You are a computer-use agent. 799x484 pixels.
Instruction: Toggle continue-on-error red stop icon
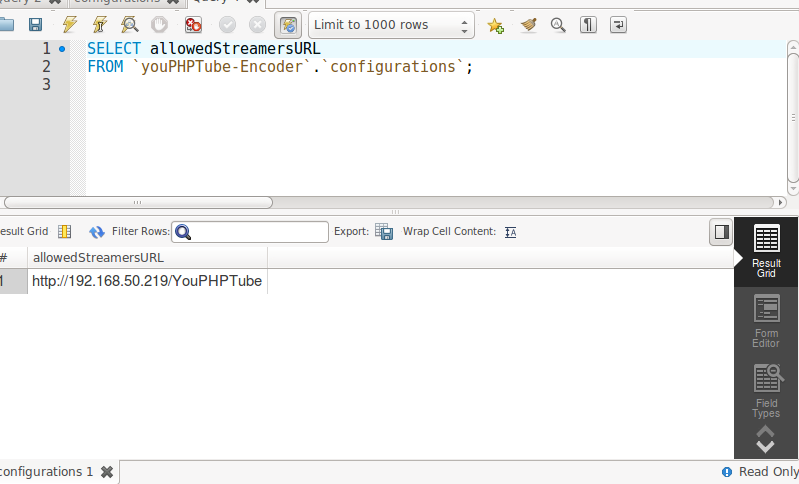(x=193, y=24)
